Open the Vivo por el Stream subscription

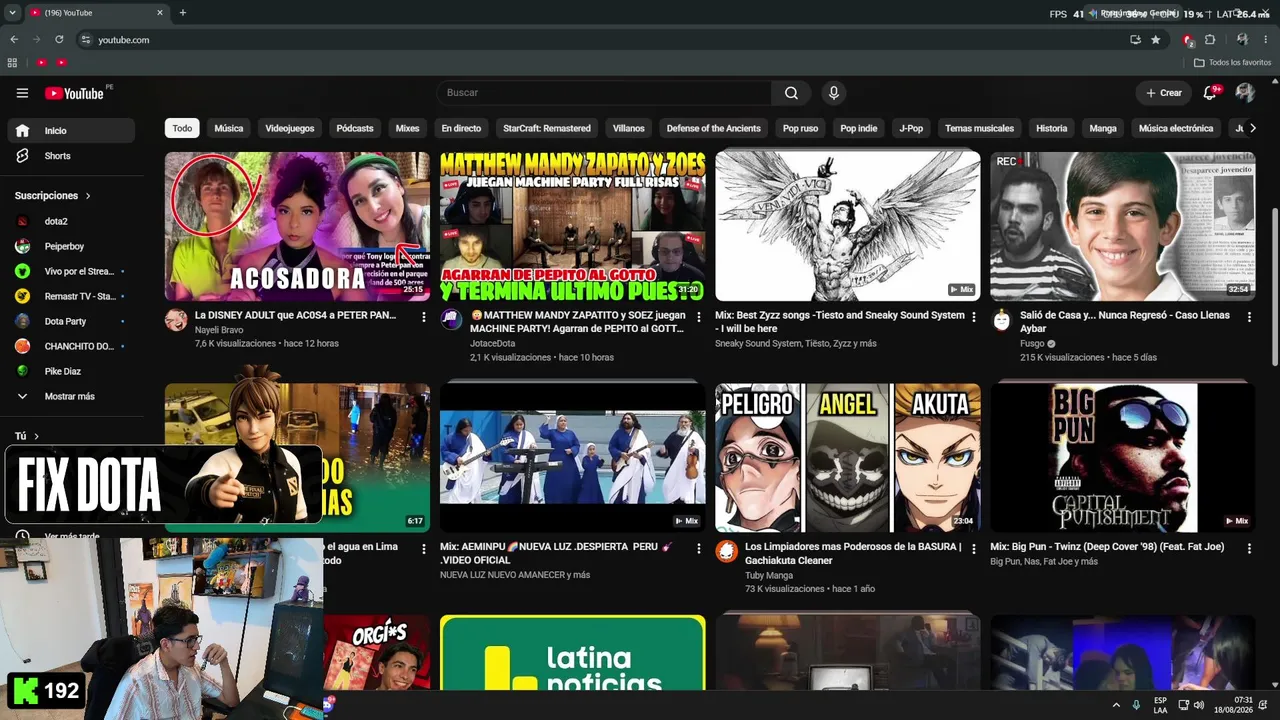click(70, 271)
